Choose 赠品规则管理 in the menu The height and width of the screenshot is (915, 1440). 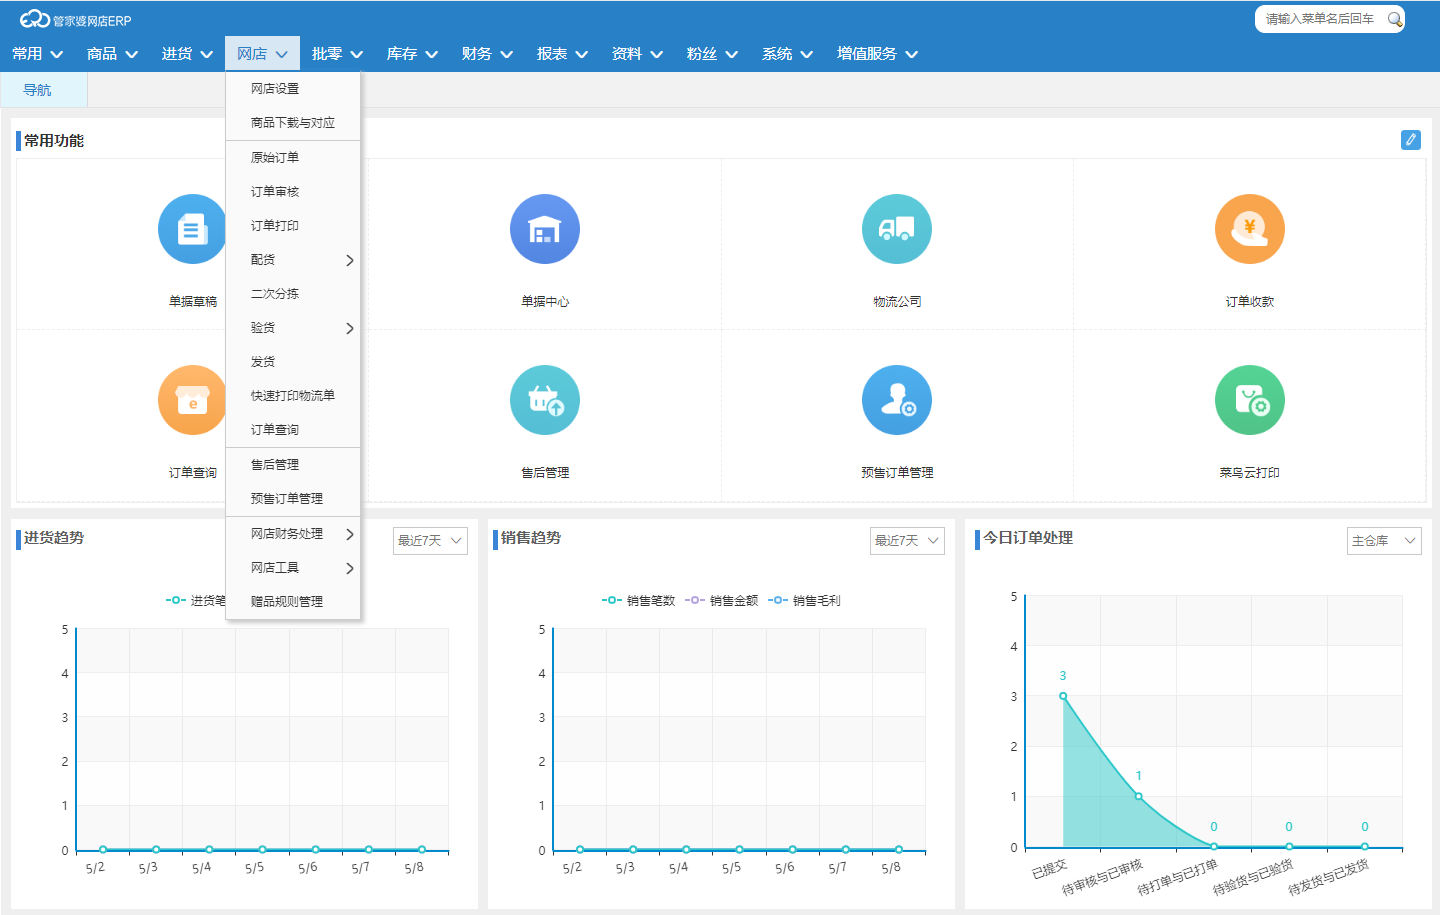coord(293,602)
